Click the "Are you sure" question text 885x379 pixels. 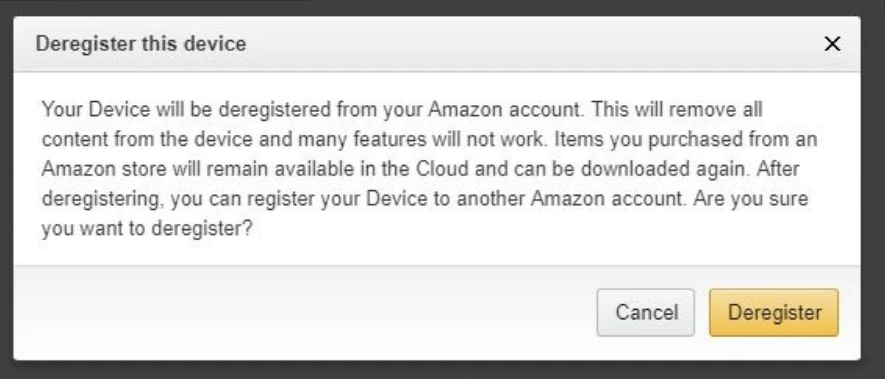(x=751, y=199)
